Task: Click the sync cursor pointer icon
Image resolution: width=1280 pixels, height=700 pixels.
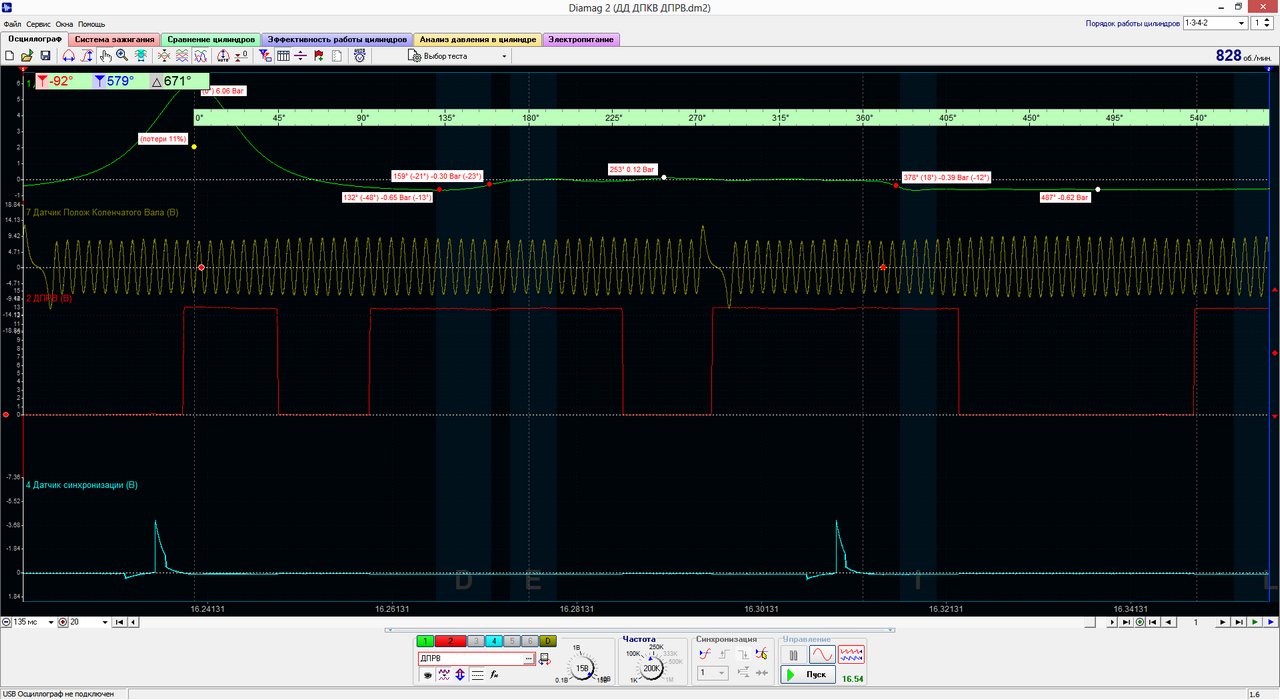Action: [x=761, y=654]
